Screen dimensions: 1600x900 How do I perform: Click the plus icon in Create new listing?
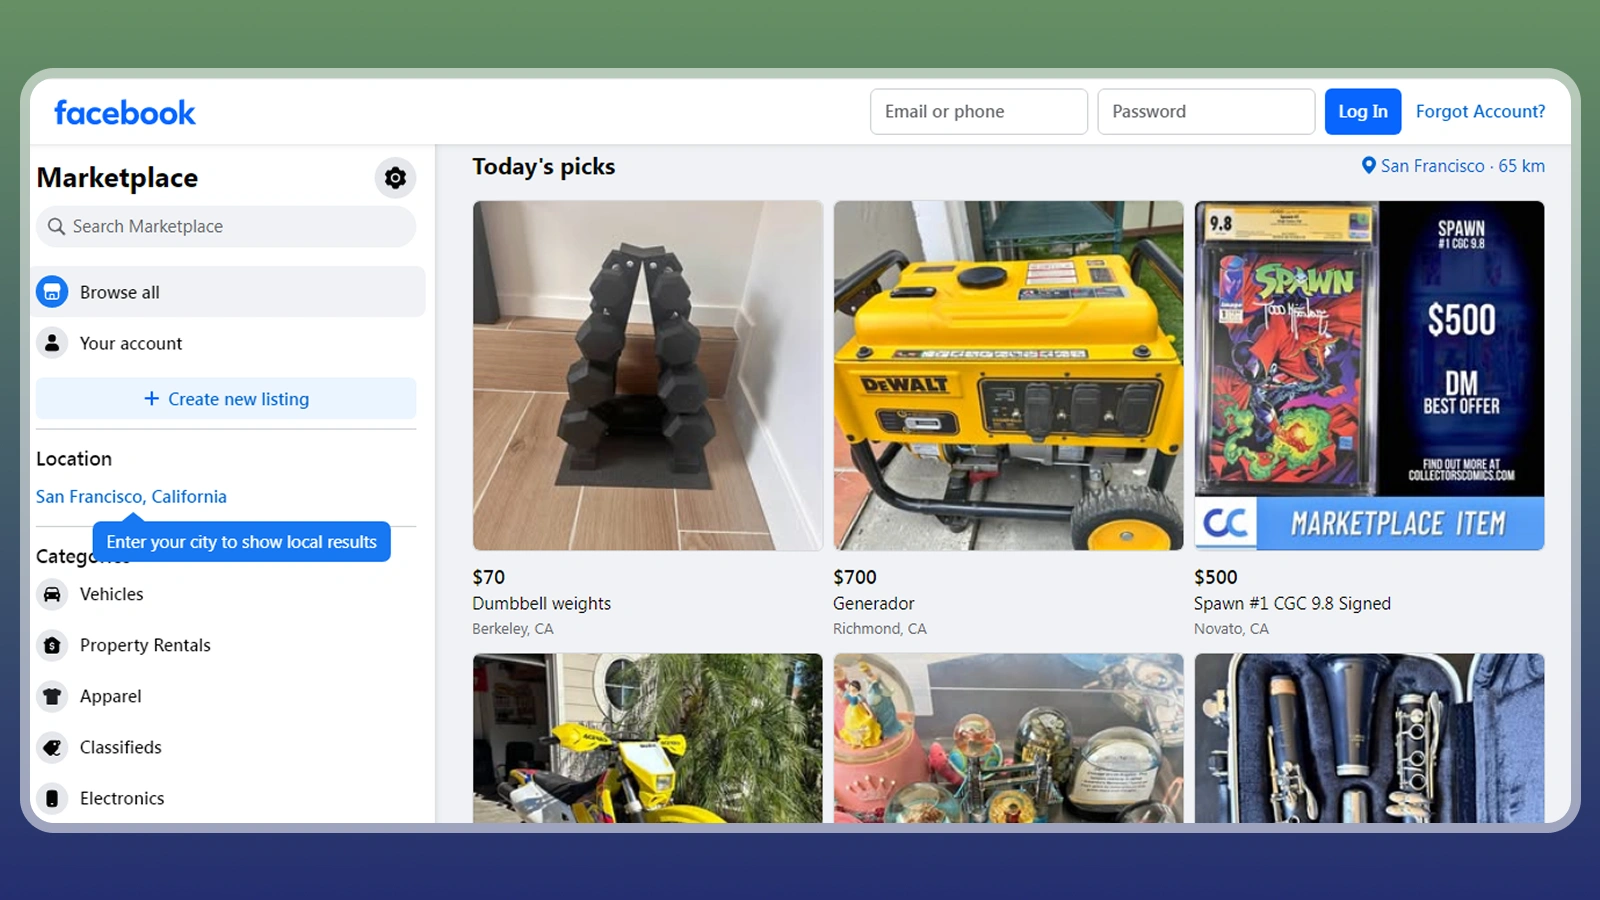[152, 399]
